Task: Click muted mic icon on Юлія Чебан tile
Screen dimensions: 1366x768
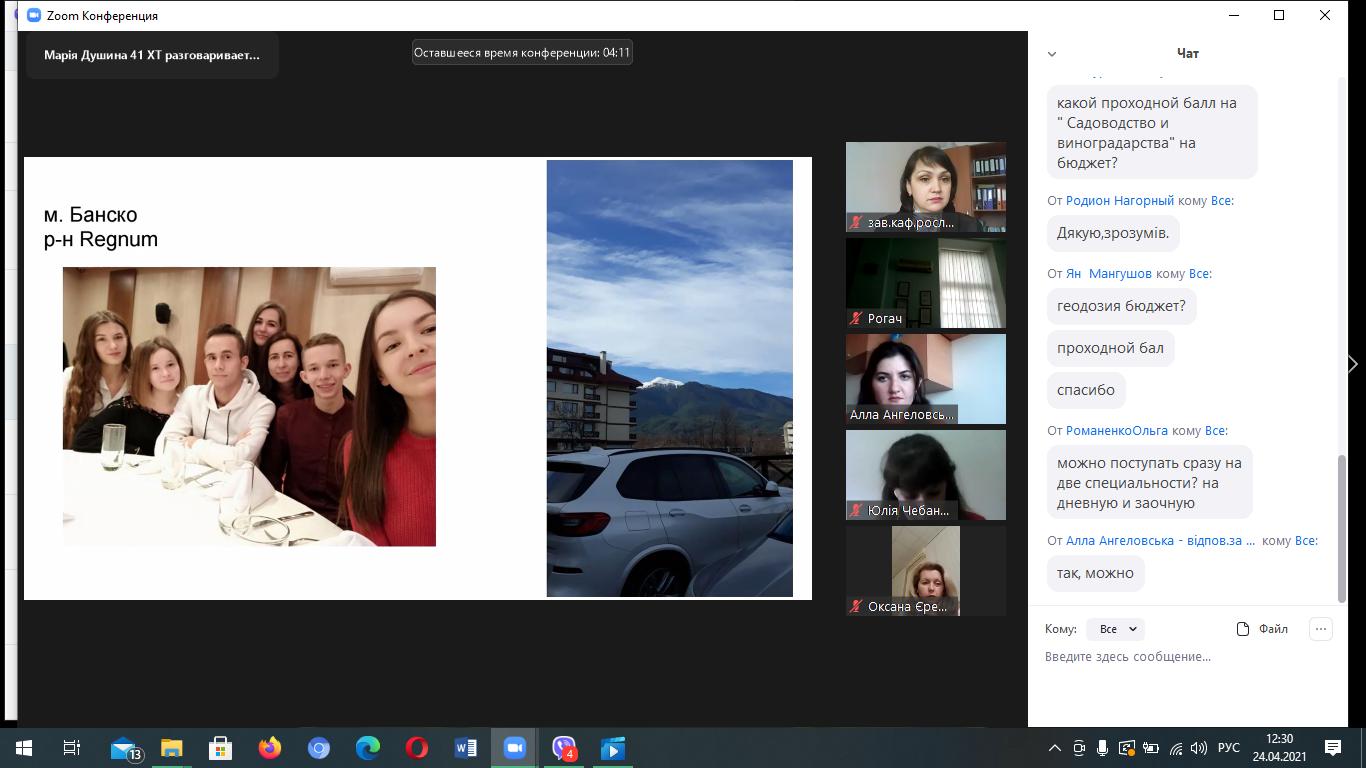Action: point(856,511)
